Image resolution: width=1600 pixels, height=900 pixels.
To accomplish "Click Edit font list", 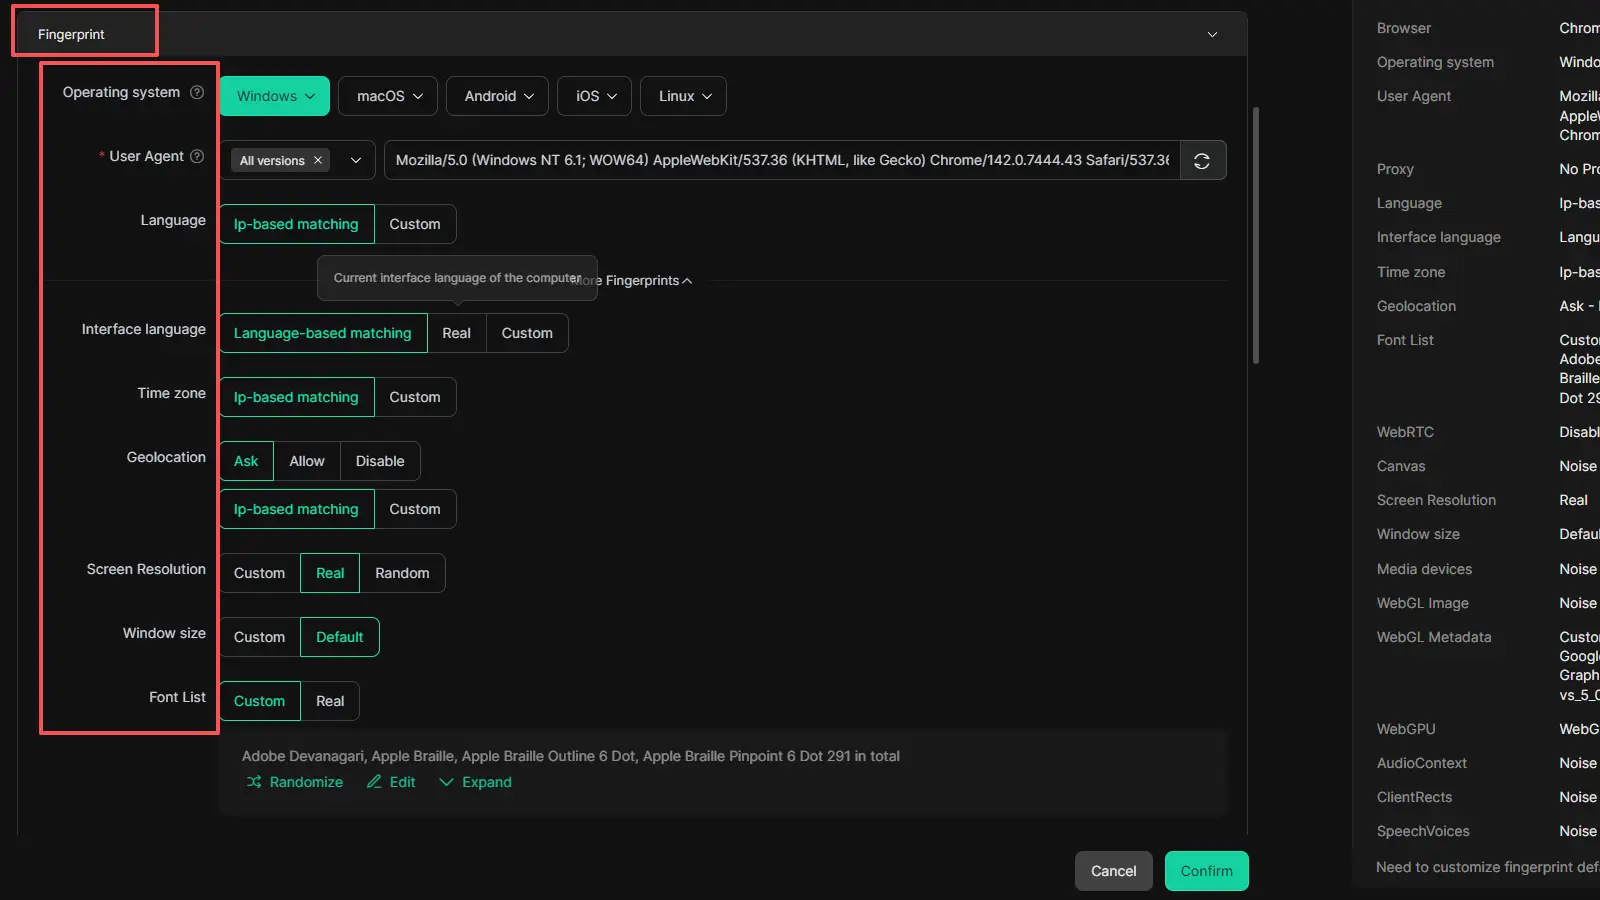I will point(391,782).
